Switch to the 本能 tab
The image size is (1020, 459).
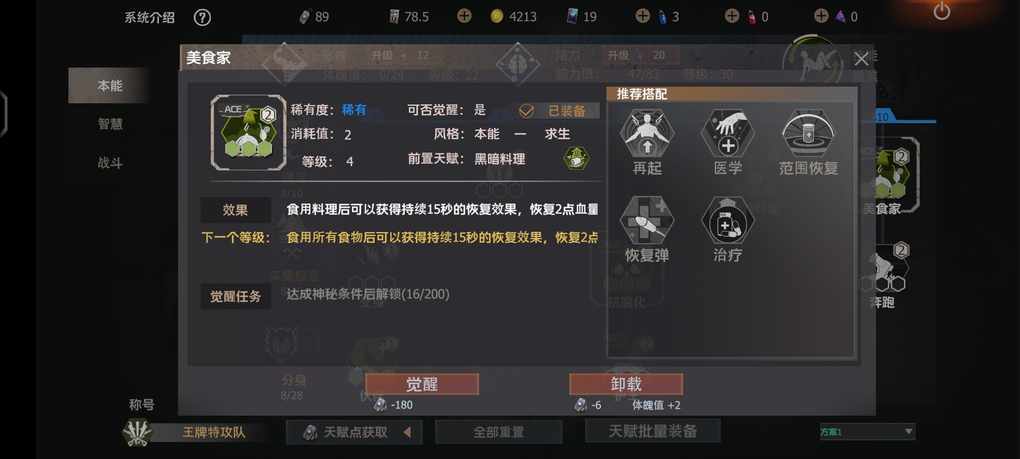109,85
